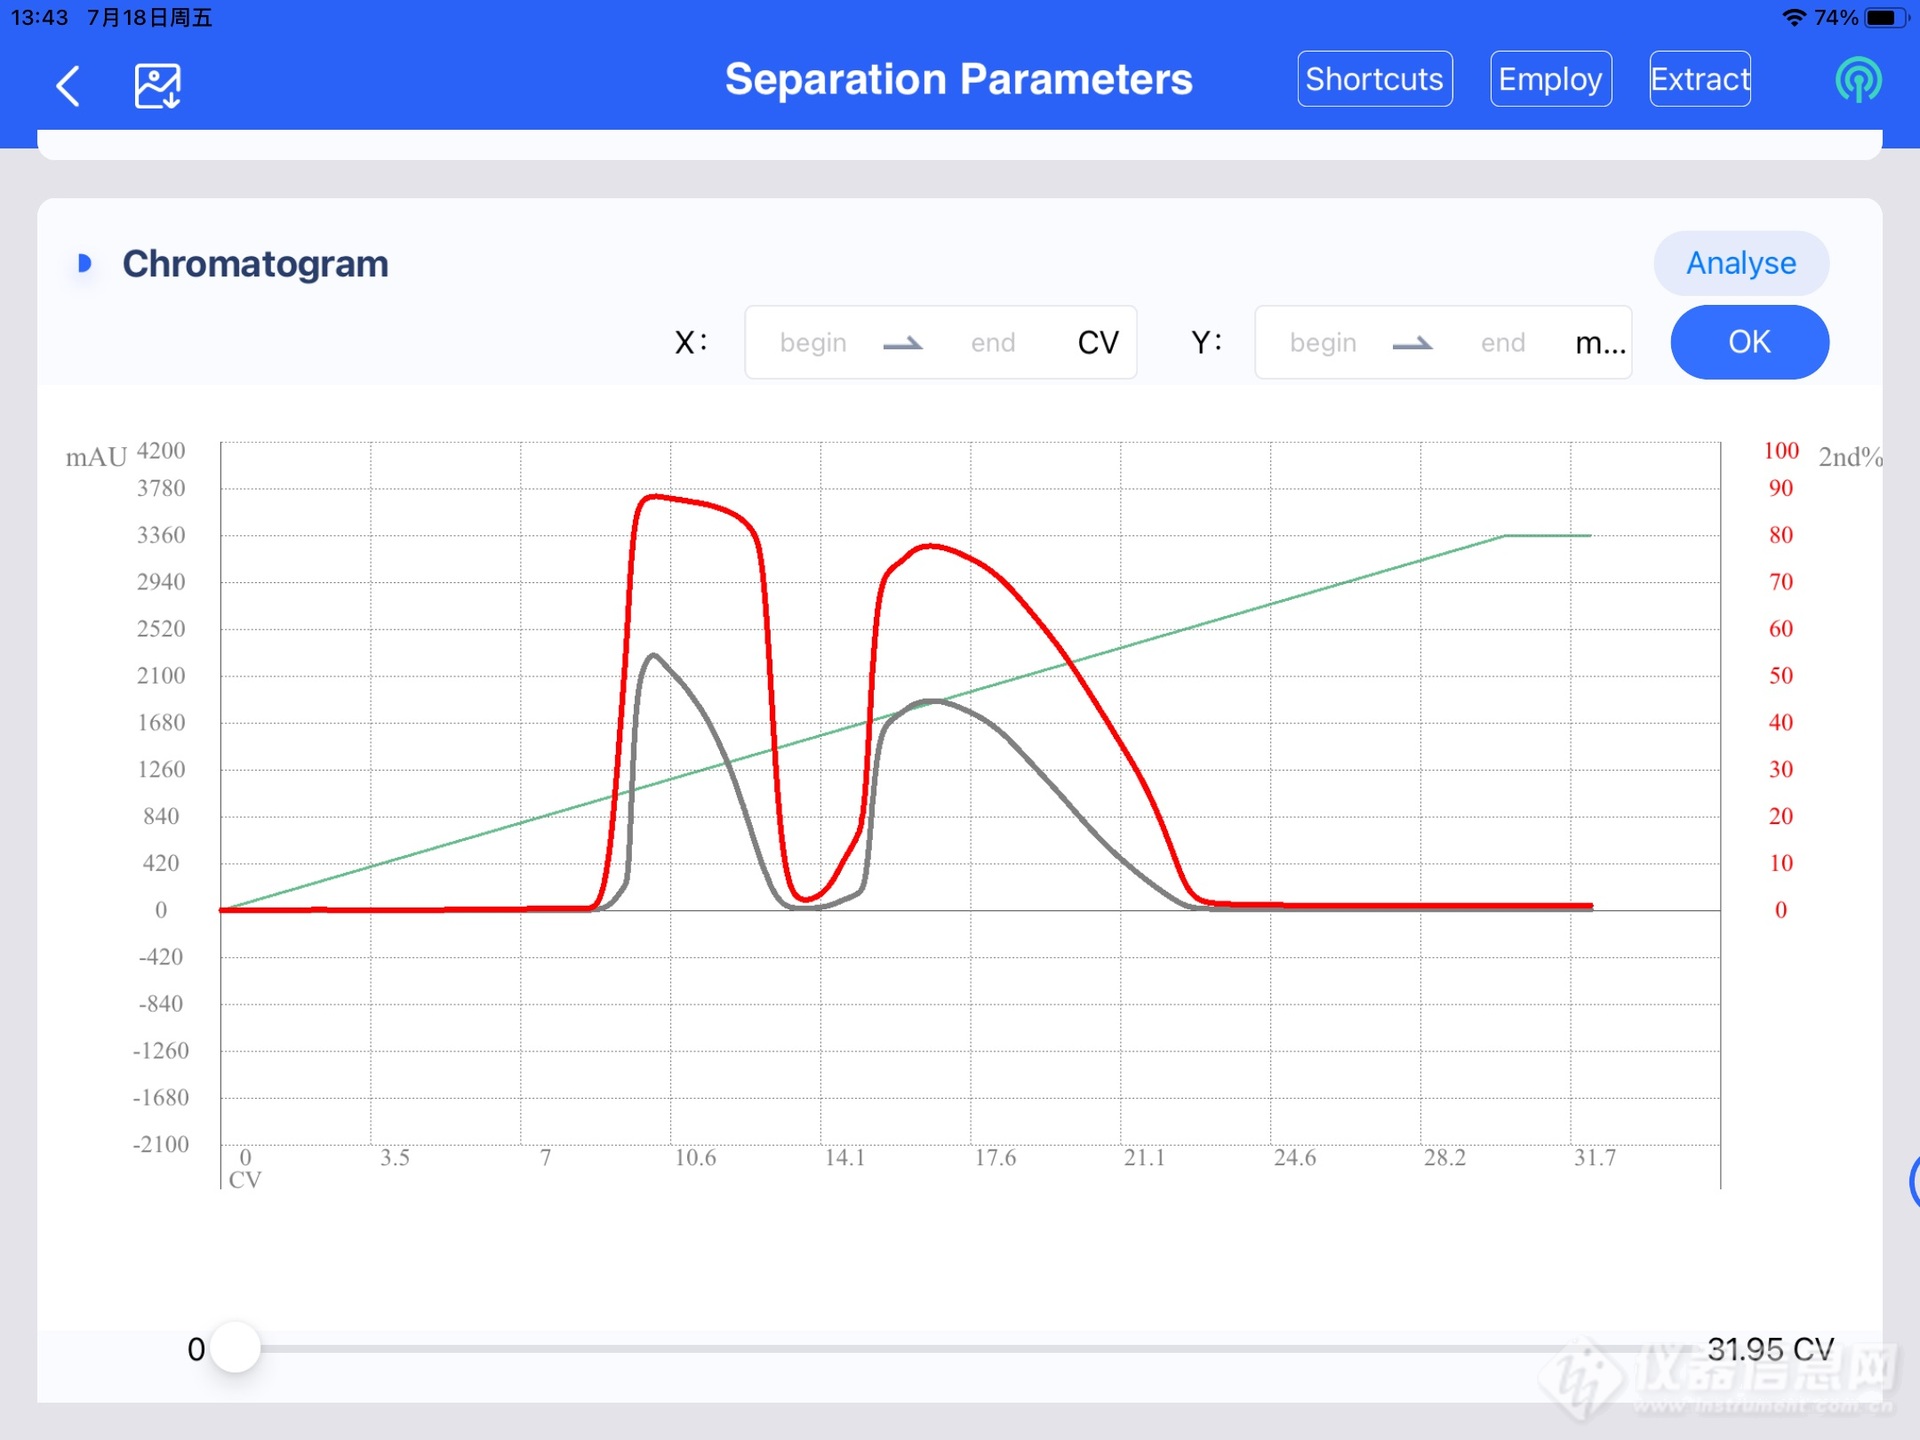Tap the back arrow icon
1920x1440 pixels.
68,86
